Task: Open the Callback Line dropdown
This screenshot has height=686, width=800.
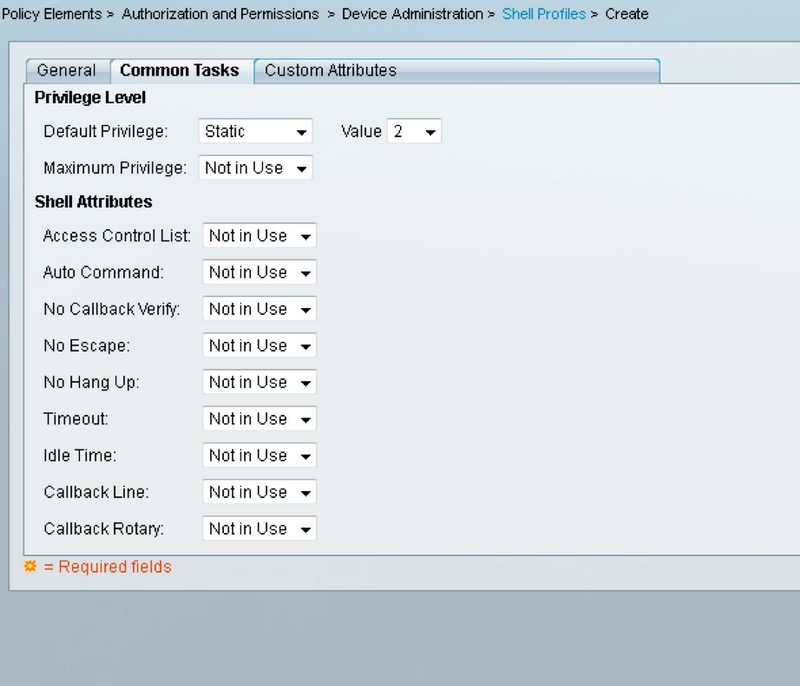Action: pyautogui.click(x=259, y=492)
